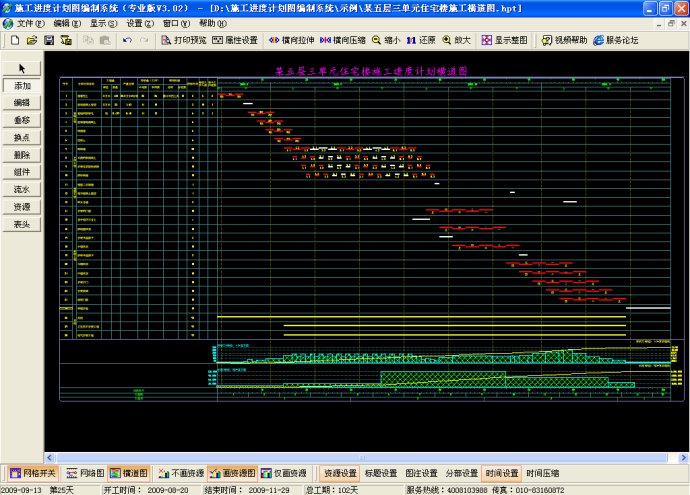Click the 换点 side button
Image resolution: width=690 pixels, height=495 pixels.
coord(22,137)
